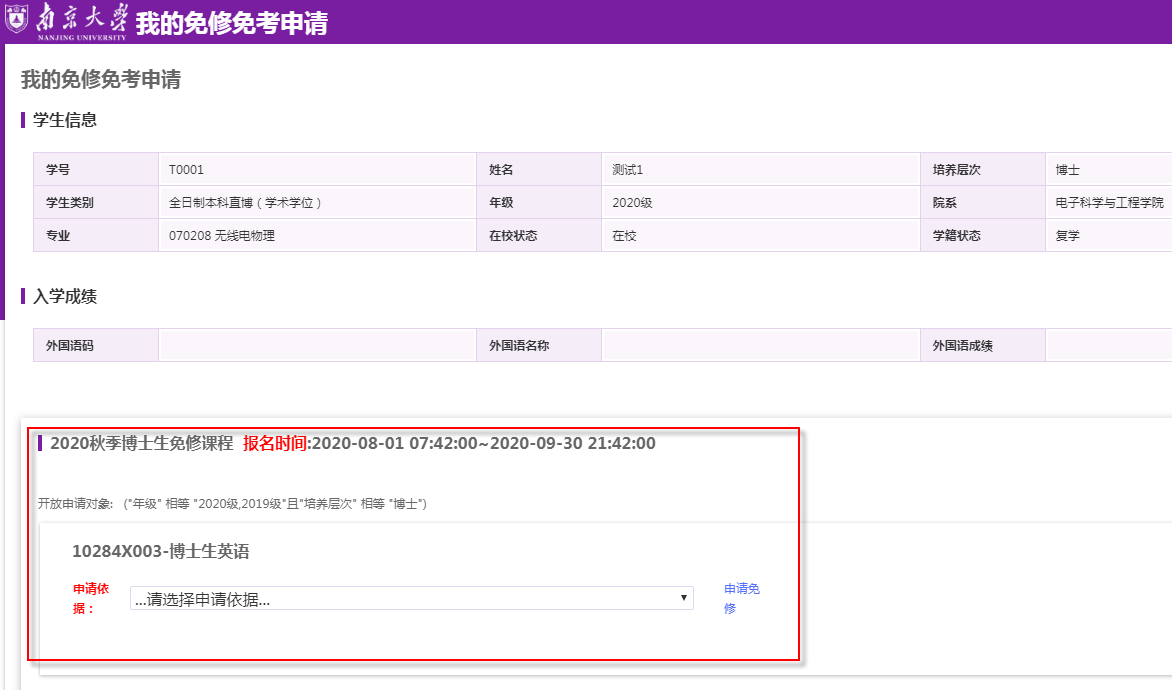Click the 学生信息 section heading
The height and width of the screenshot is (690, 1172).
[65, 120]
